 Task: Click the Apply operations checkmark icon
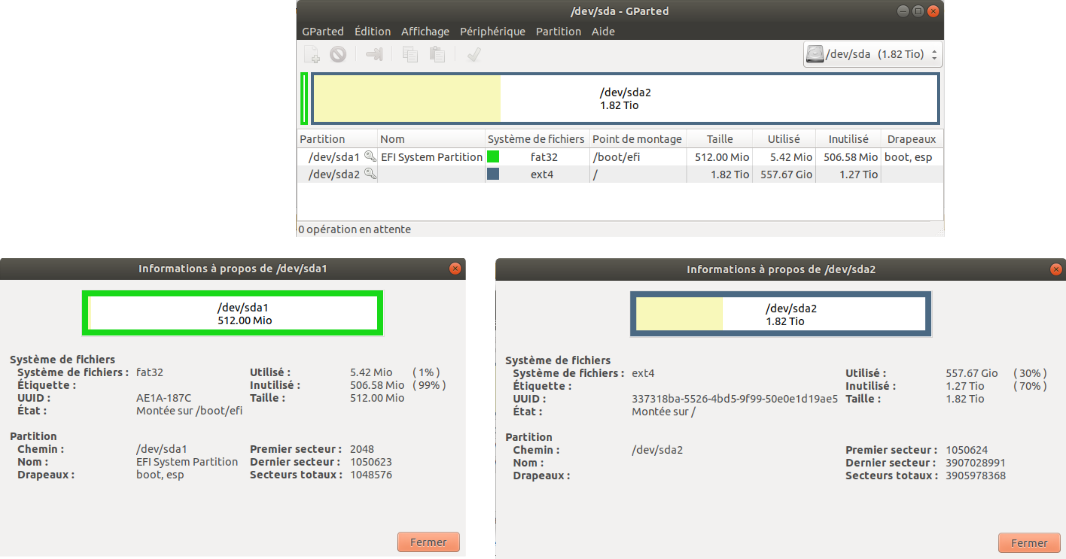474,54
